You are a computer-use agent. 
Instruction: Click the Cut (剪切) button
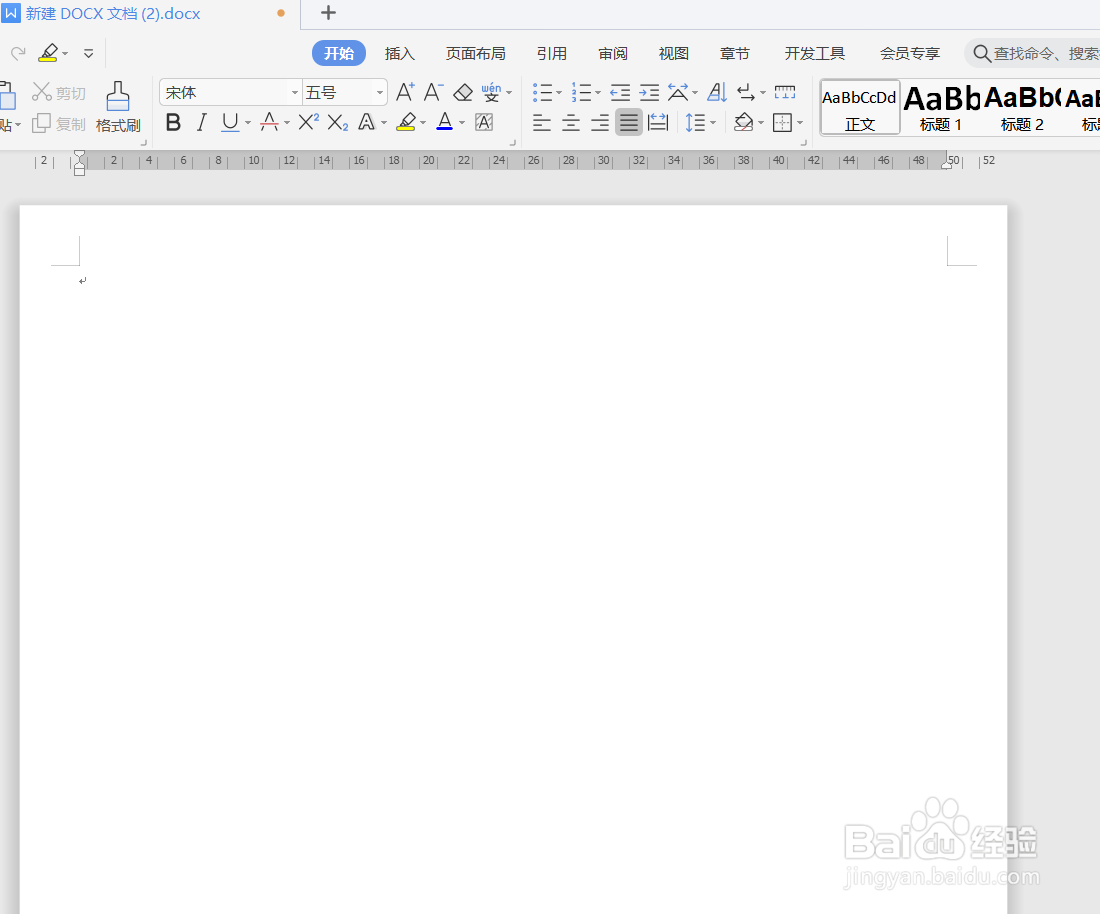coord(59,93)
